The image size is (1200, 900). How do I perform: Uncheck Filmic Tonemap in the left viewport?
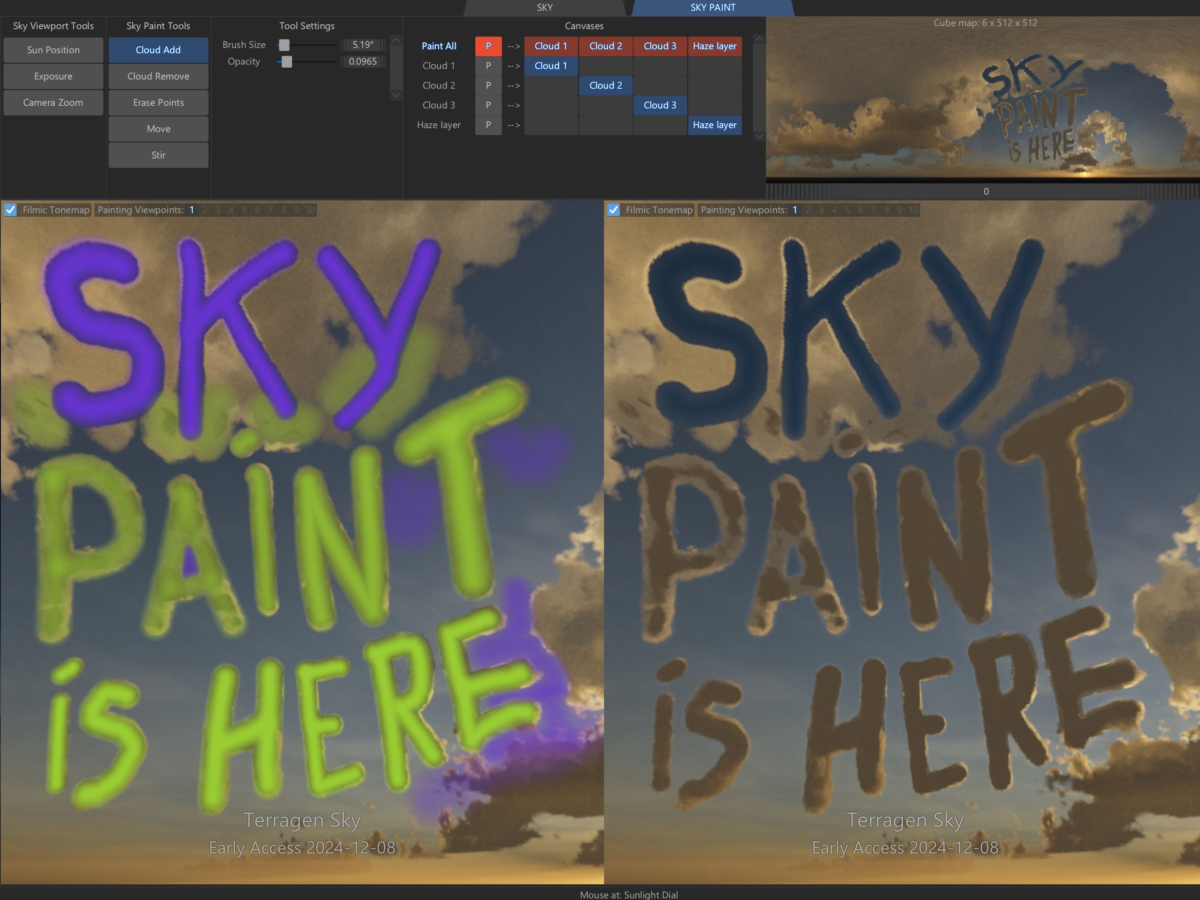pyautogui.click(x=10, y=210)
